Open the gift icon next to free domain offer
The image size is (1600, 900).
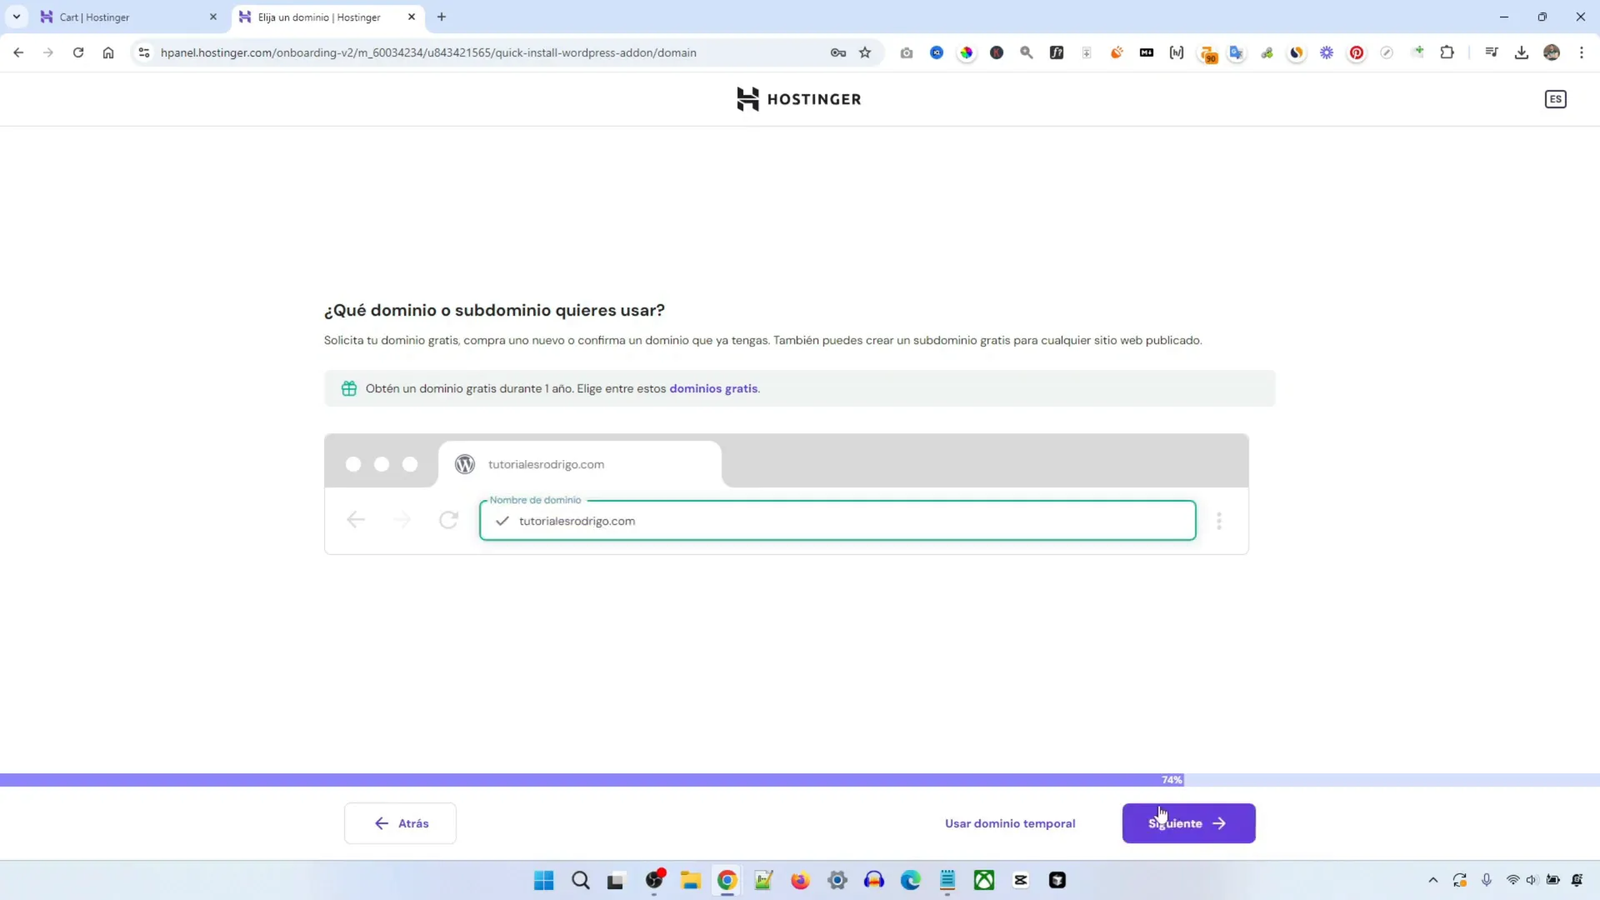[349, 388]
